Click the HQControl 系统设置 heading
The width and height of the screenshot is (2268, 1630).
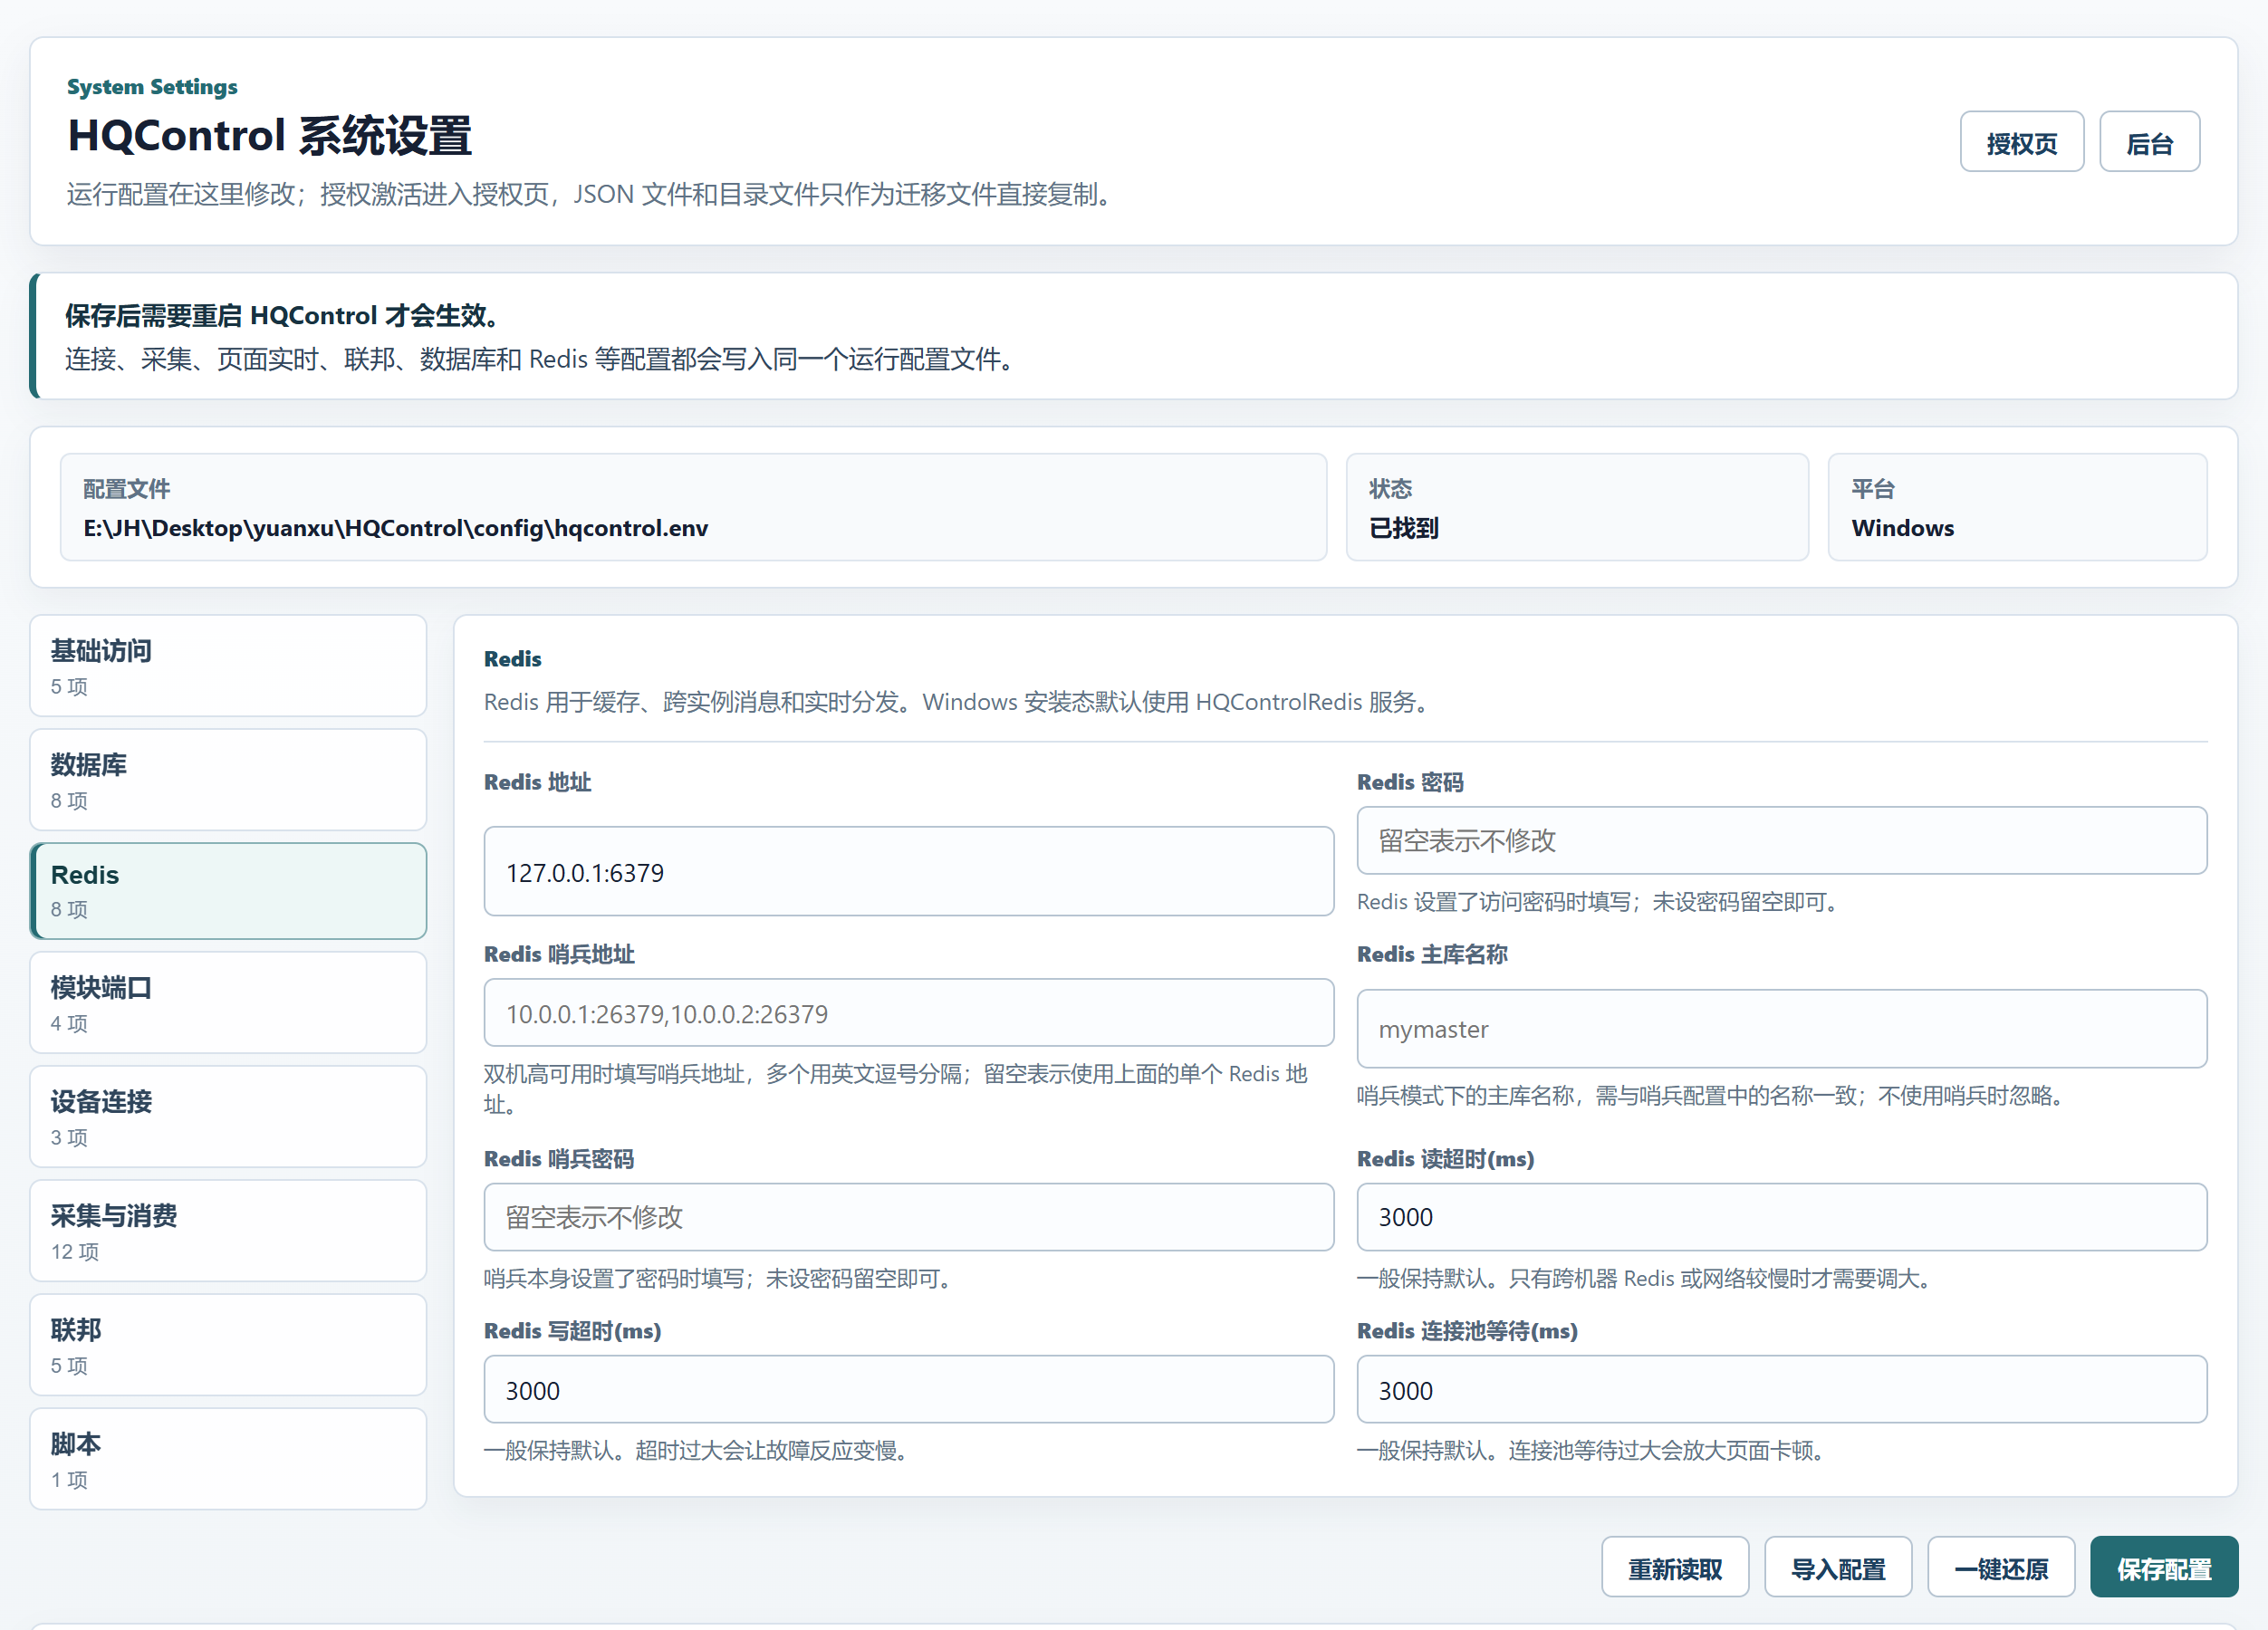pos(269,136)
